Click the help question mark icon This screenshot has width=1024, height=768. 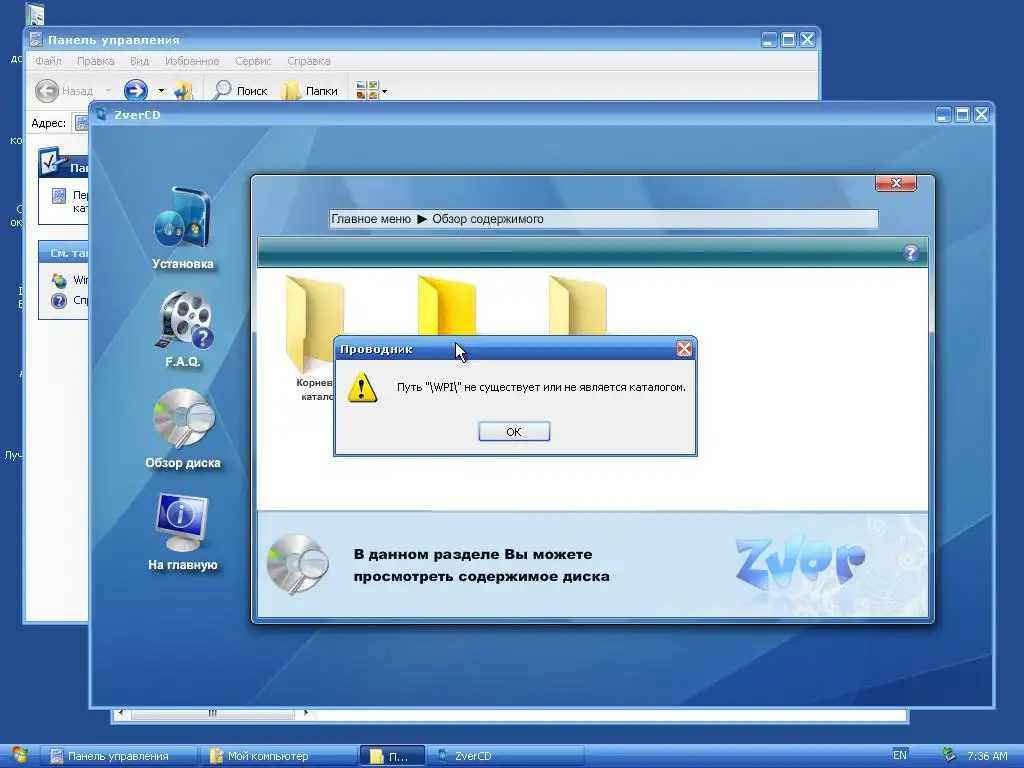point(910,253)
